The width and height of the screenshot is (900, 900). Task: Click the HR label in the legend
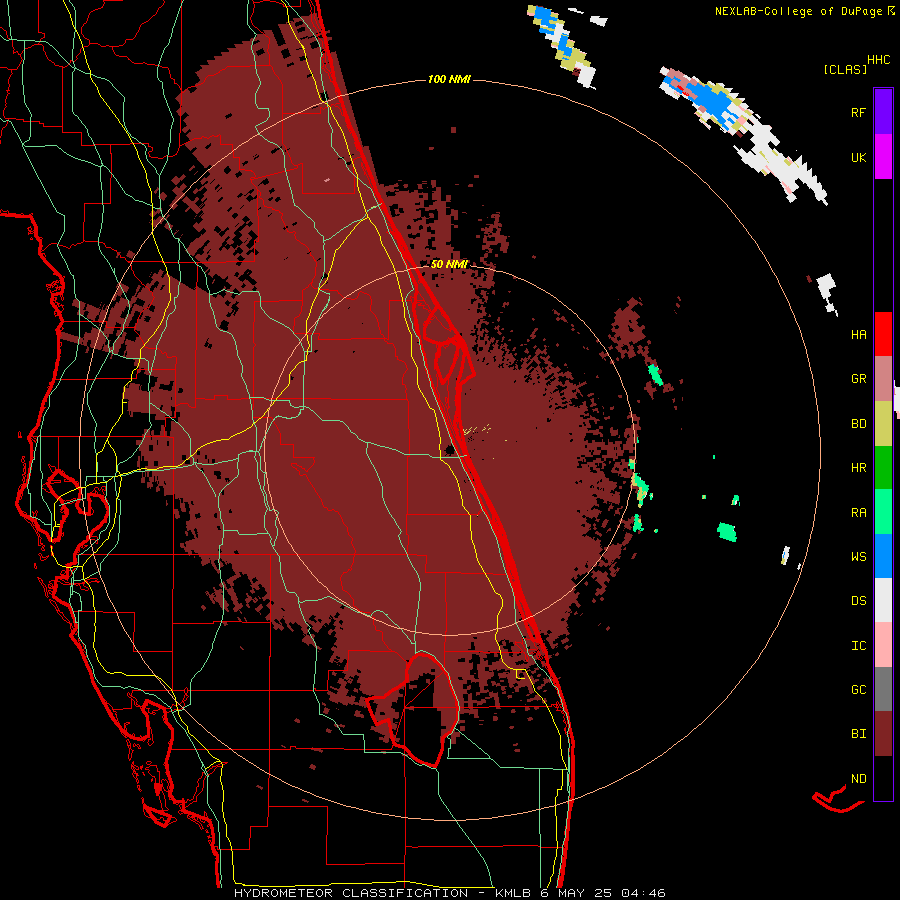coord(858,468)
